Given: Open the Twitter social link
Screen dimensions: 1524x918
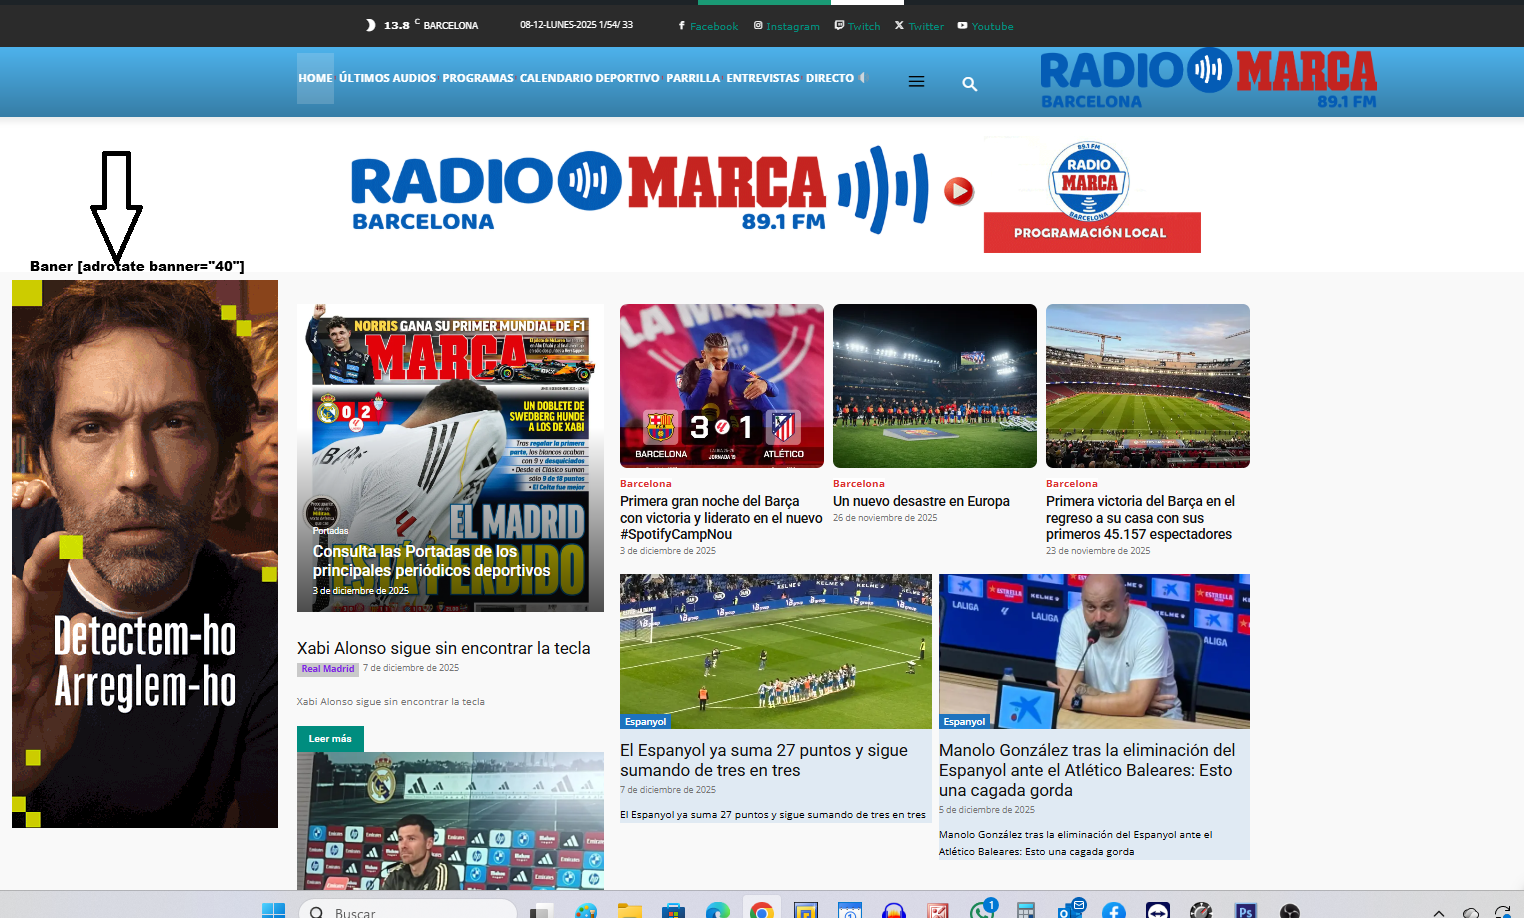Looking at the screenshot, I should point(926,26).
